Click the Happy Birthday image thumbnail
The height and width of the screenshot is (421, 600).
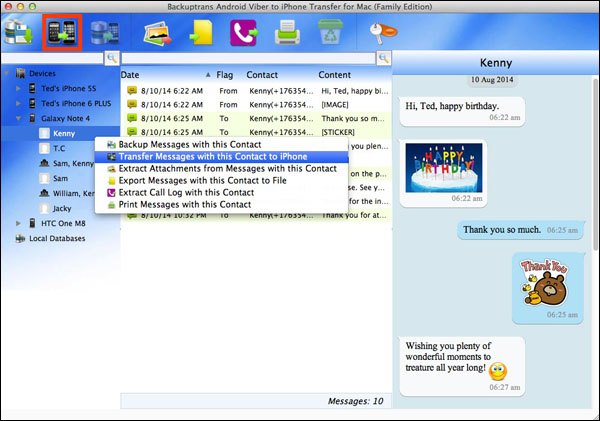tap(444, 168)
